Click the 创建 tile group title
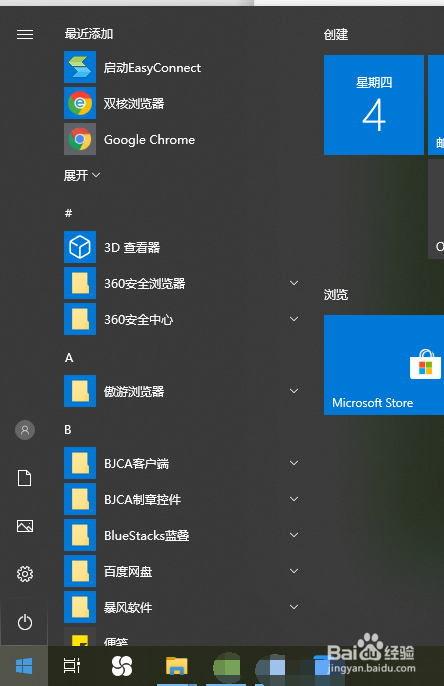444x686 pixels. click(x=336, y=35)
